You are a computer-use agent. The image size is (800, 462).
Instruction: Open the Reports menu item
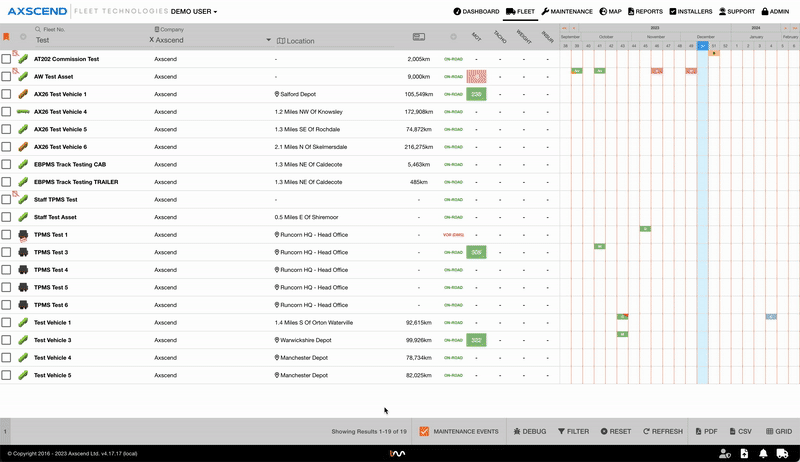point(644,11)
